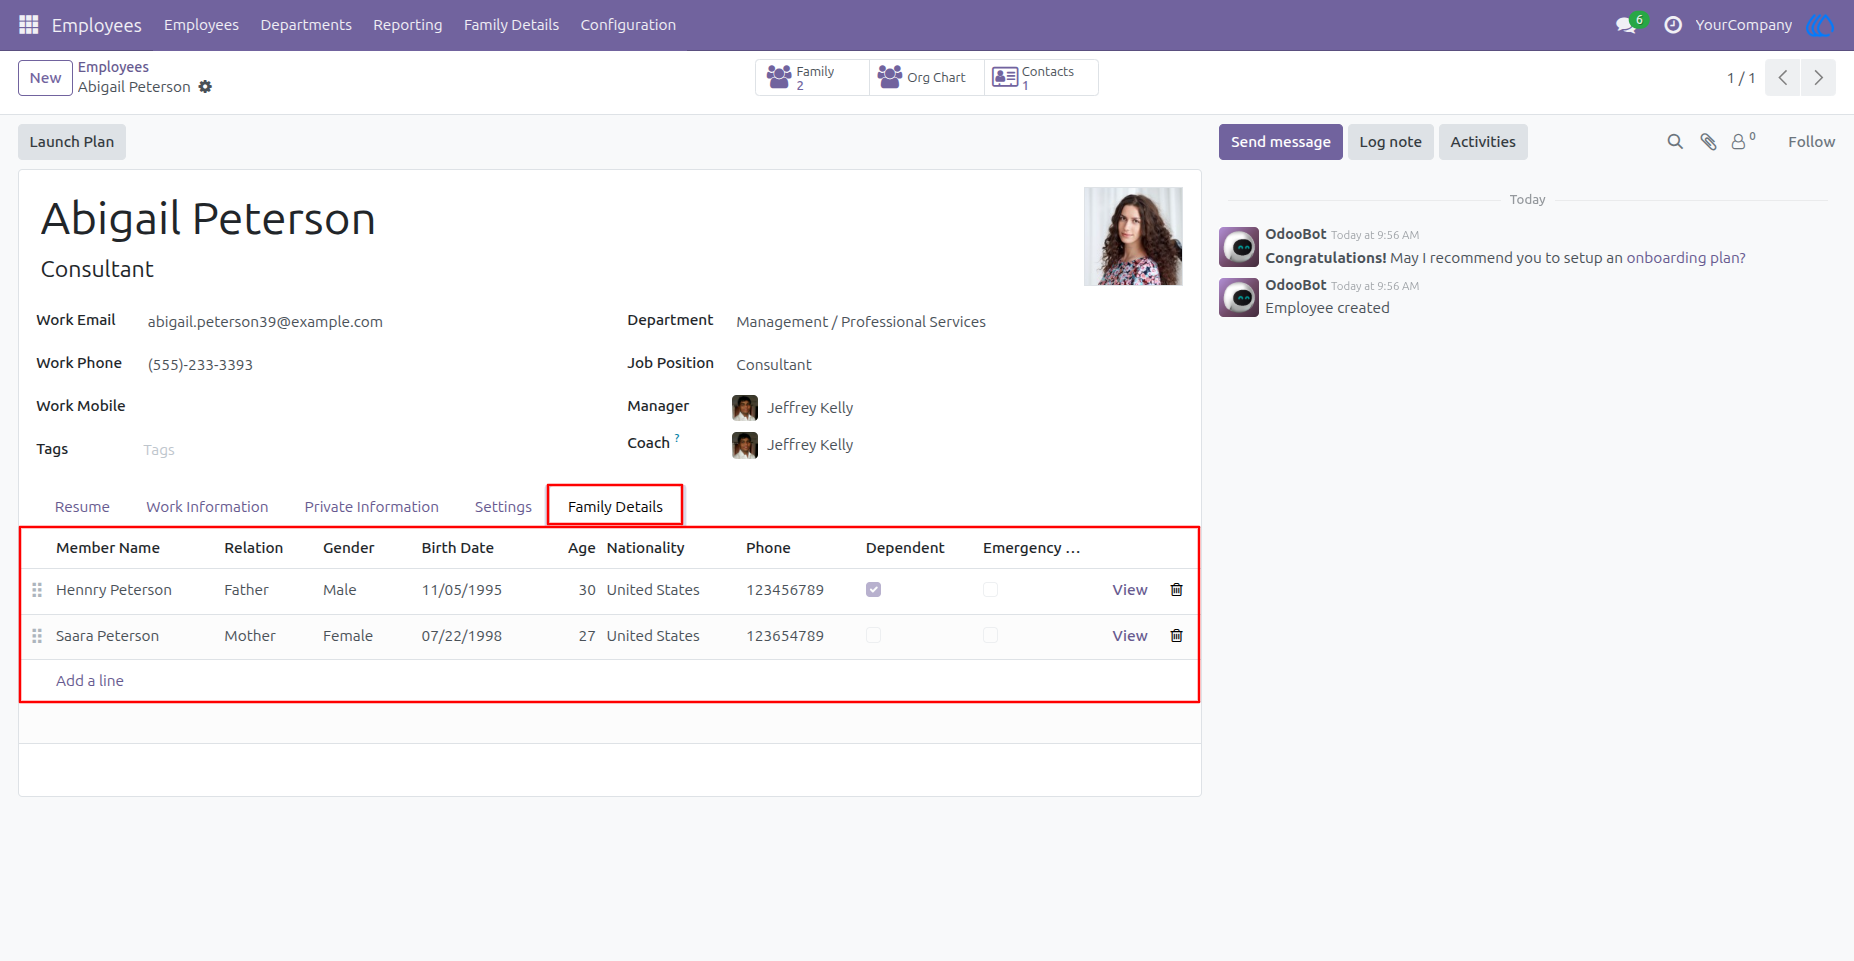Open the Contacts smart button

[x=1041, y=77]
